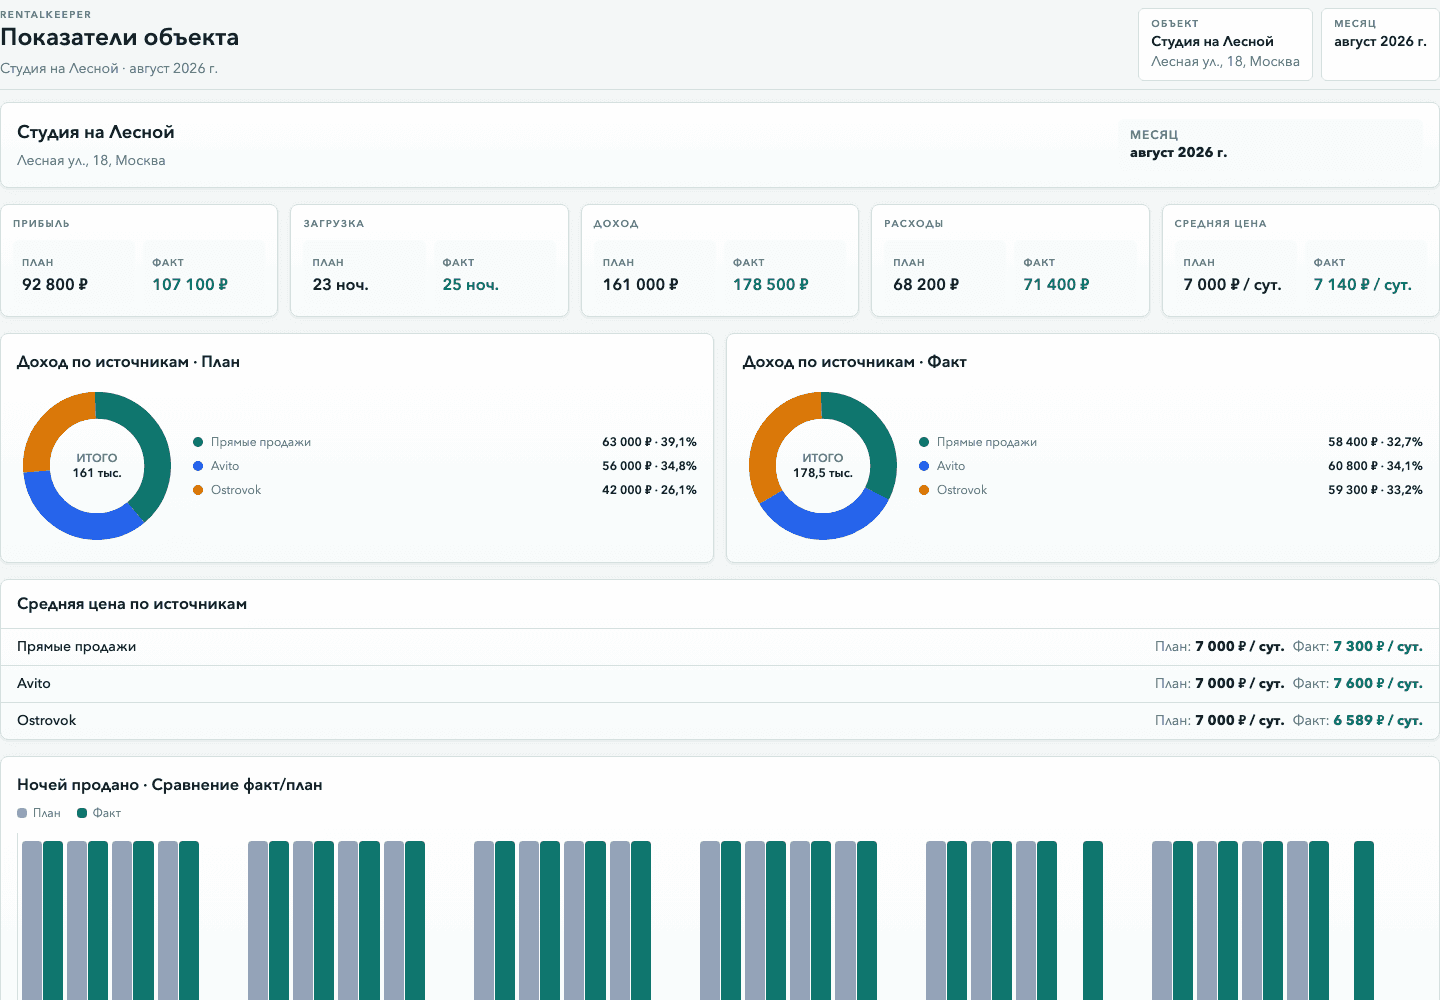Click the fact value 60 800 ₽ · 34,1%
The height and width of the screenshot is (1000, 1440).
point(1375,466)
